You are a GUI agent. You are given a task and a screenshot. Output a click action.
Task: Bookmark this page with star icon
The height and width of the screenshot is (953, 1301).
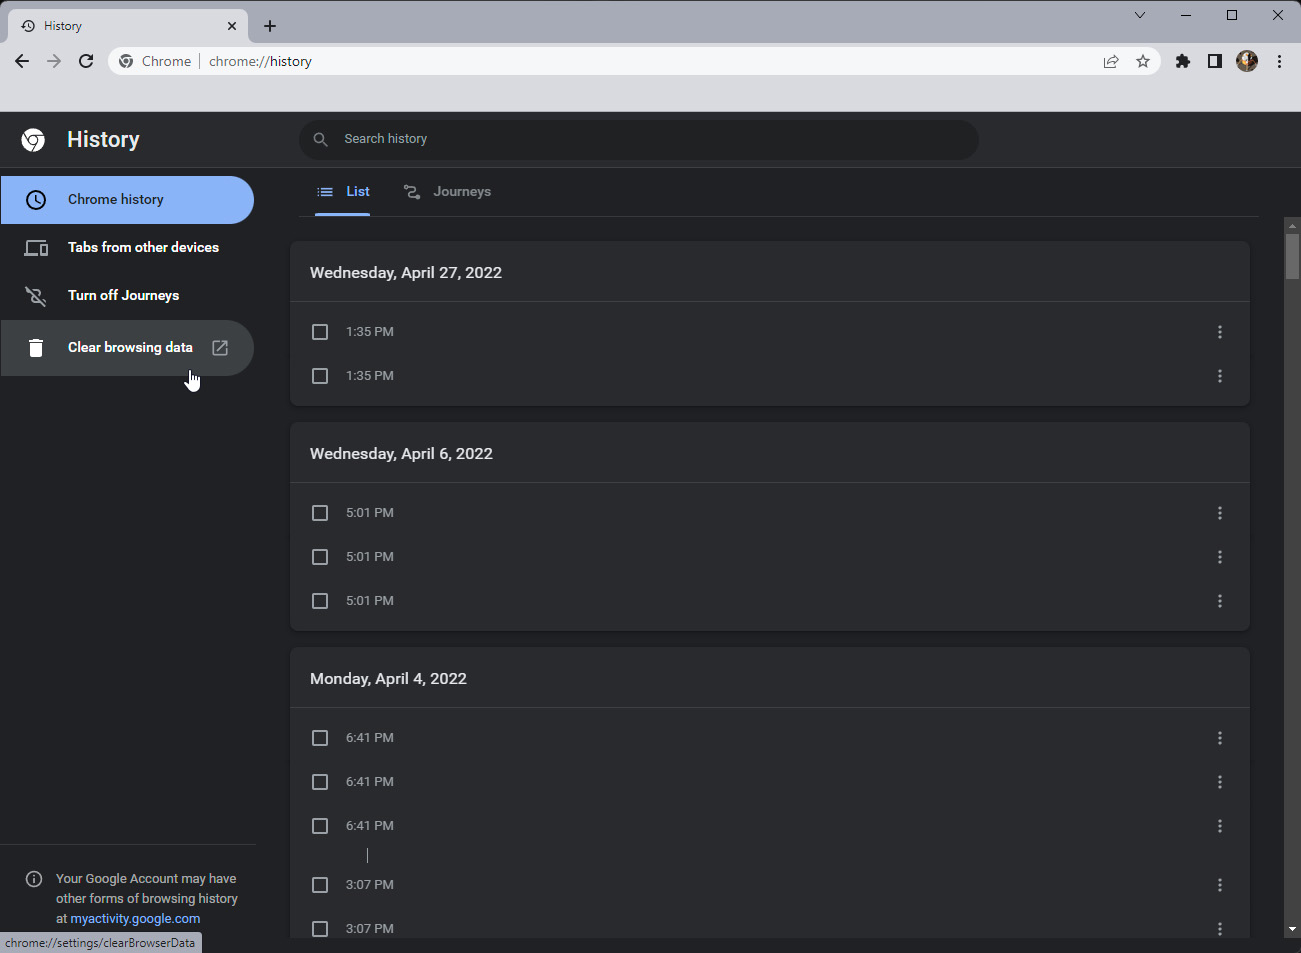1143,61
